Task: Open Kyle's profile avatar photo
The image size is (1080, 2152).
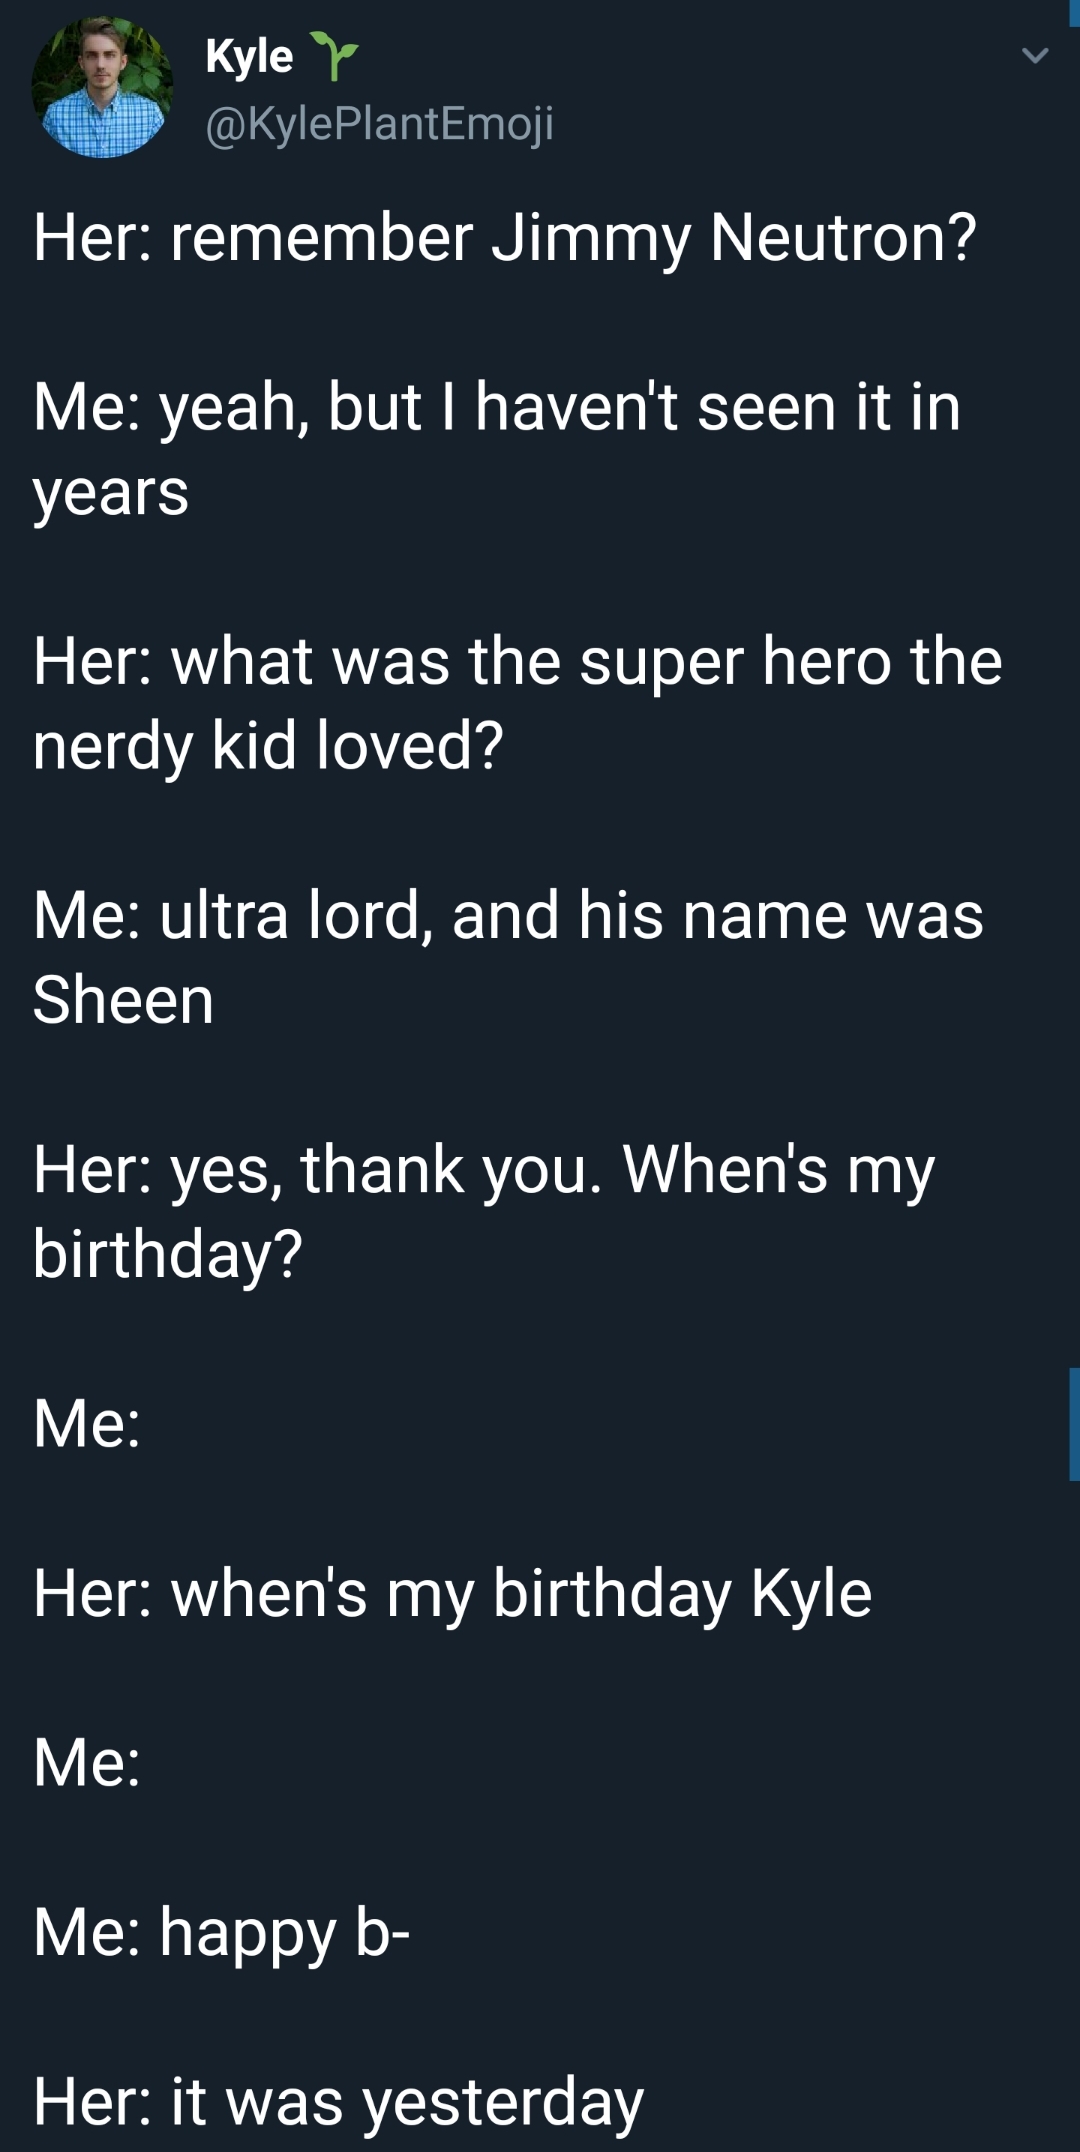Action: [x=101, y=88]
